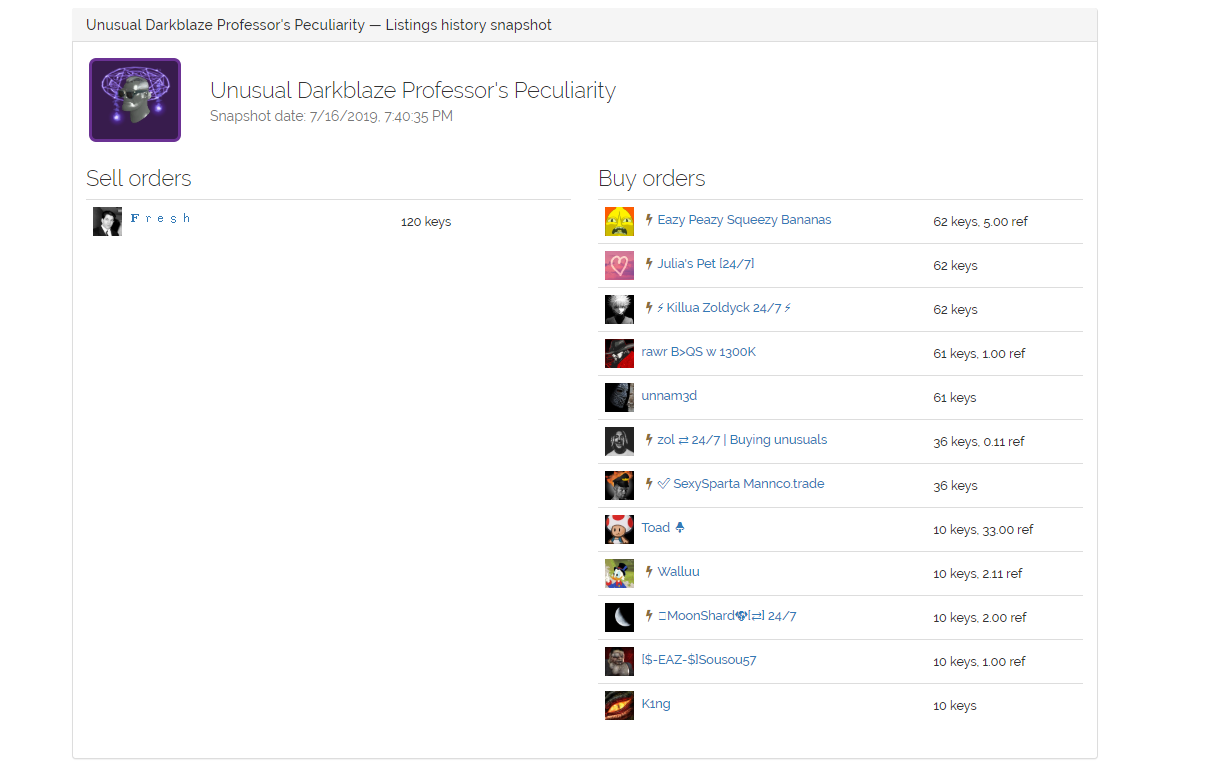Image resolution: width=1208 pixels, height=780 pixels.
Task: Click Fresh seller's avatar
Action: coord(107,222)
